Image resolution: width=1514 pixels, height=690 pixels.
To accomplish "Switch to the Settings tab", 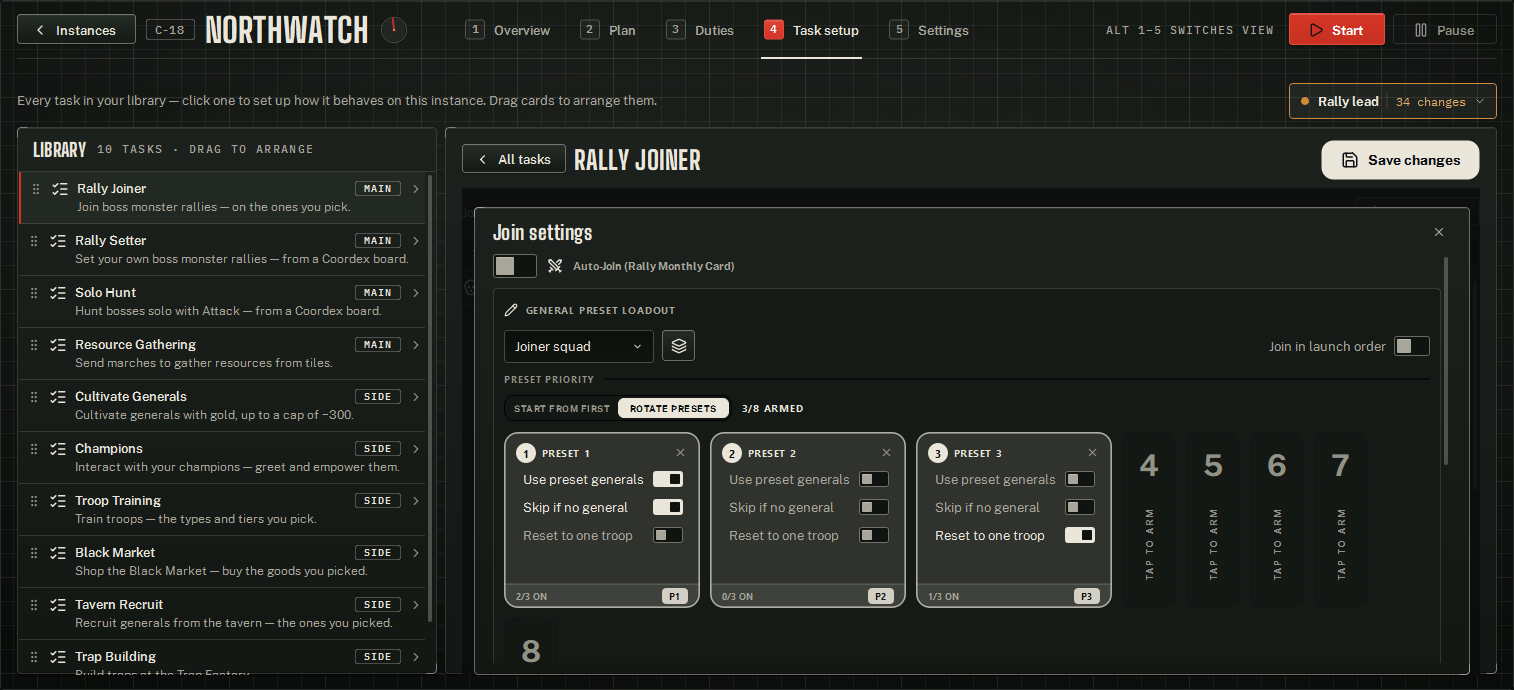I will (x=929, y=30).
